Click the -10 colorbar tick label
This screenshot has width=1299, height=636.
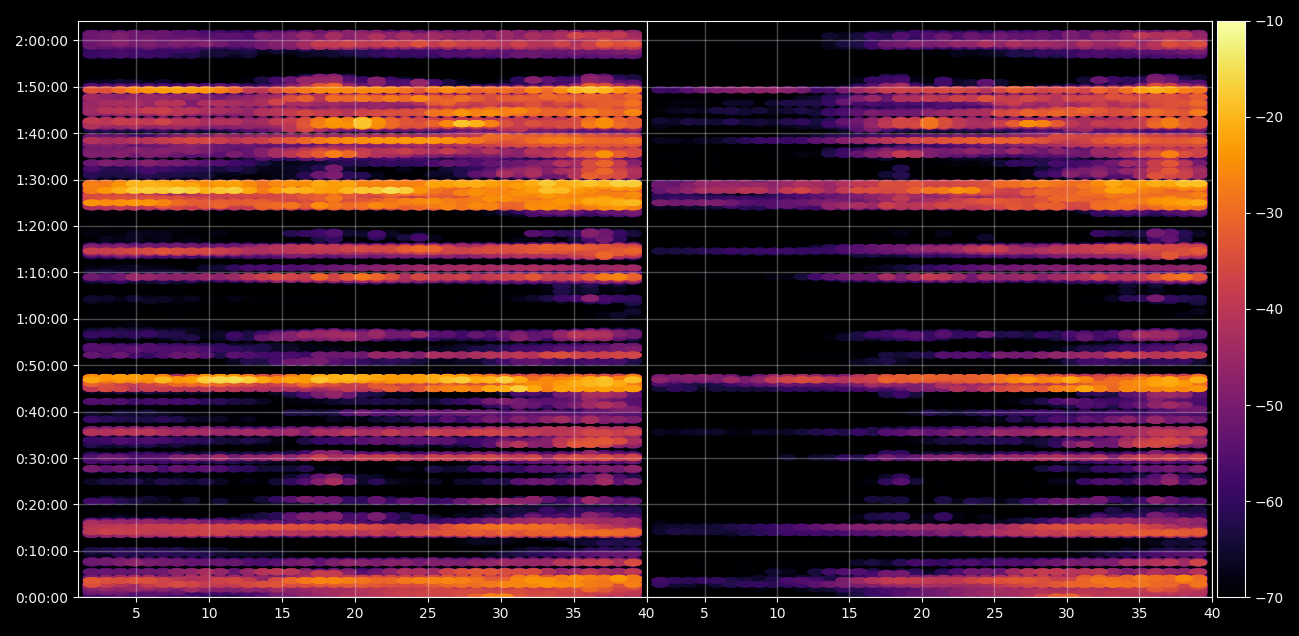point(1269,21)
